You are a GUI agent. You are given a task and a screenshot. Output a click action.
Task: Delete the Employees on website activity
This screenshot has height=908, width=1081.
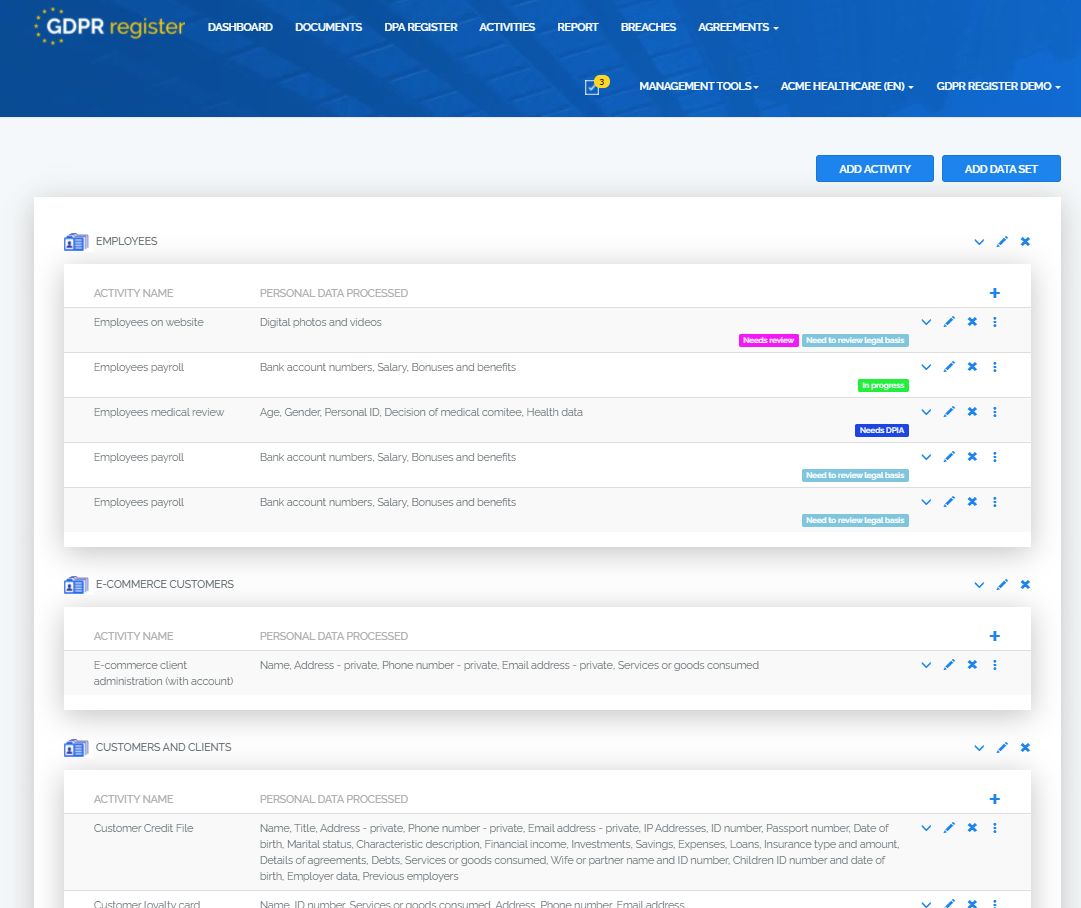971,322
